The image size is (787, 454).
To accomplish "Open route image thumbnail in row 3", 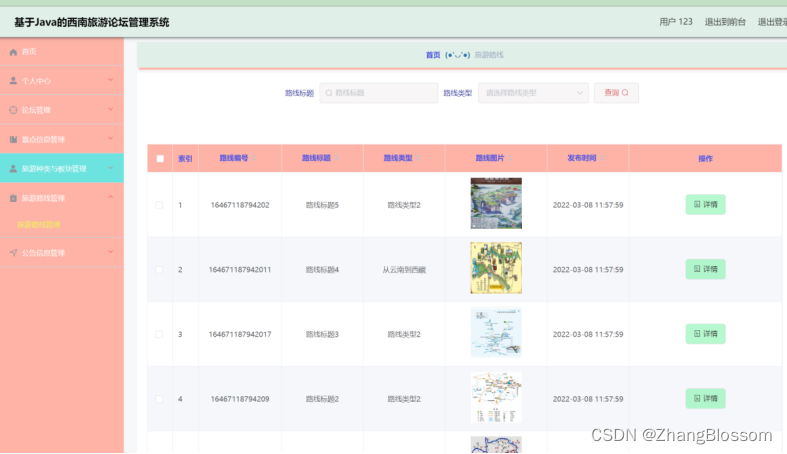I will 496,333.
